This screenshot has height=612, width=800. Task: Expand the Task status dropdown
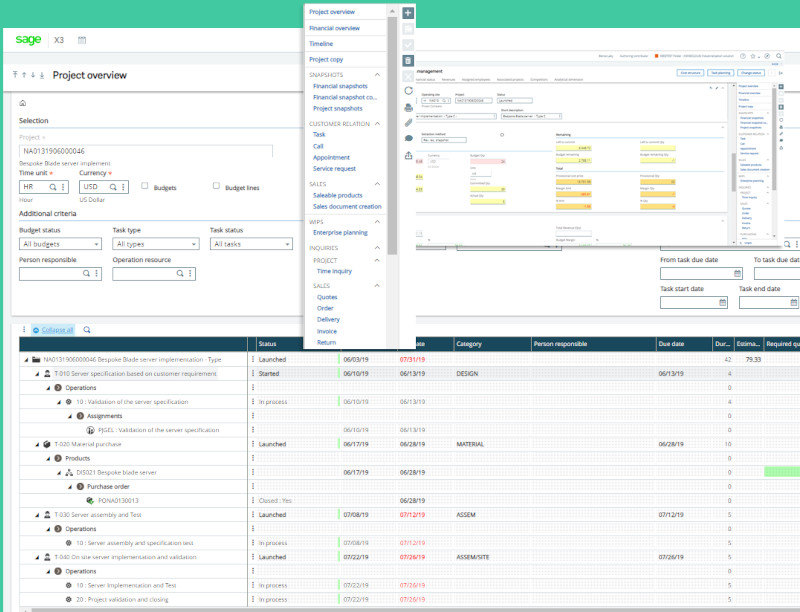[x=250, y=244]
